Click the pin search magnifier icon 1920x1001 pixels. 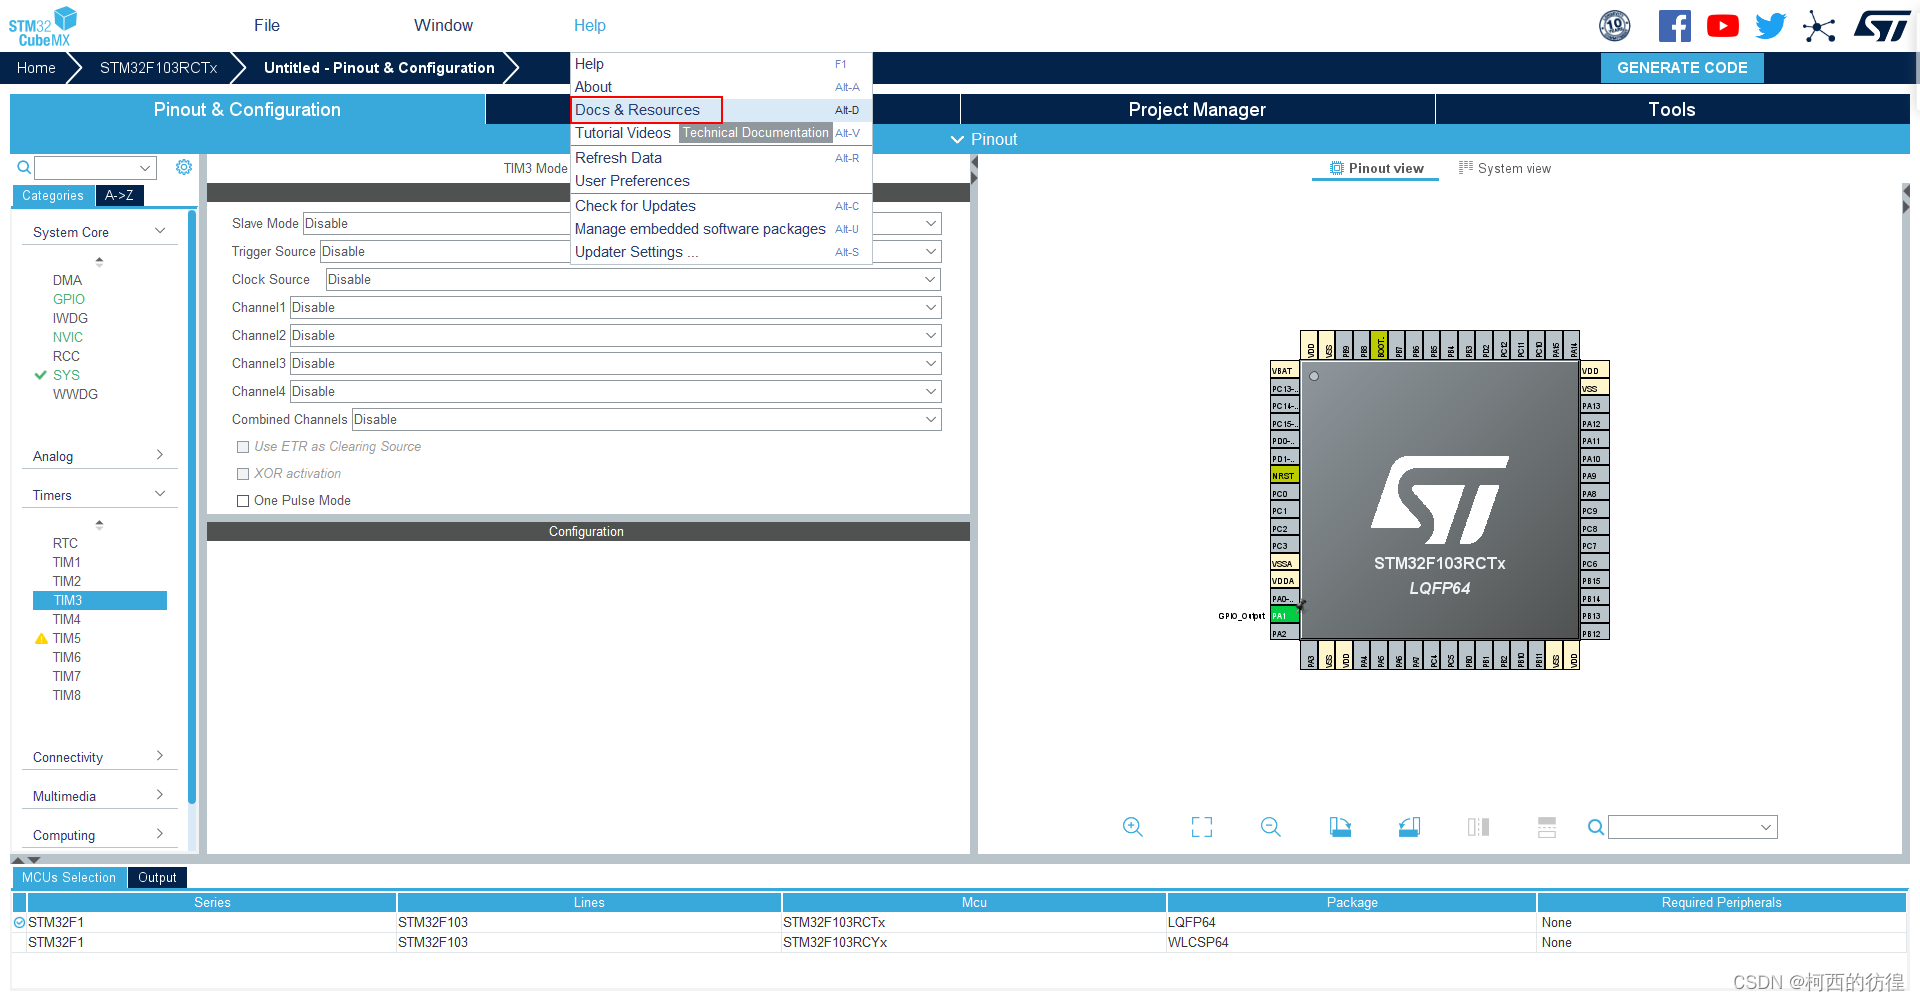[x=1596, y=827]
